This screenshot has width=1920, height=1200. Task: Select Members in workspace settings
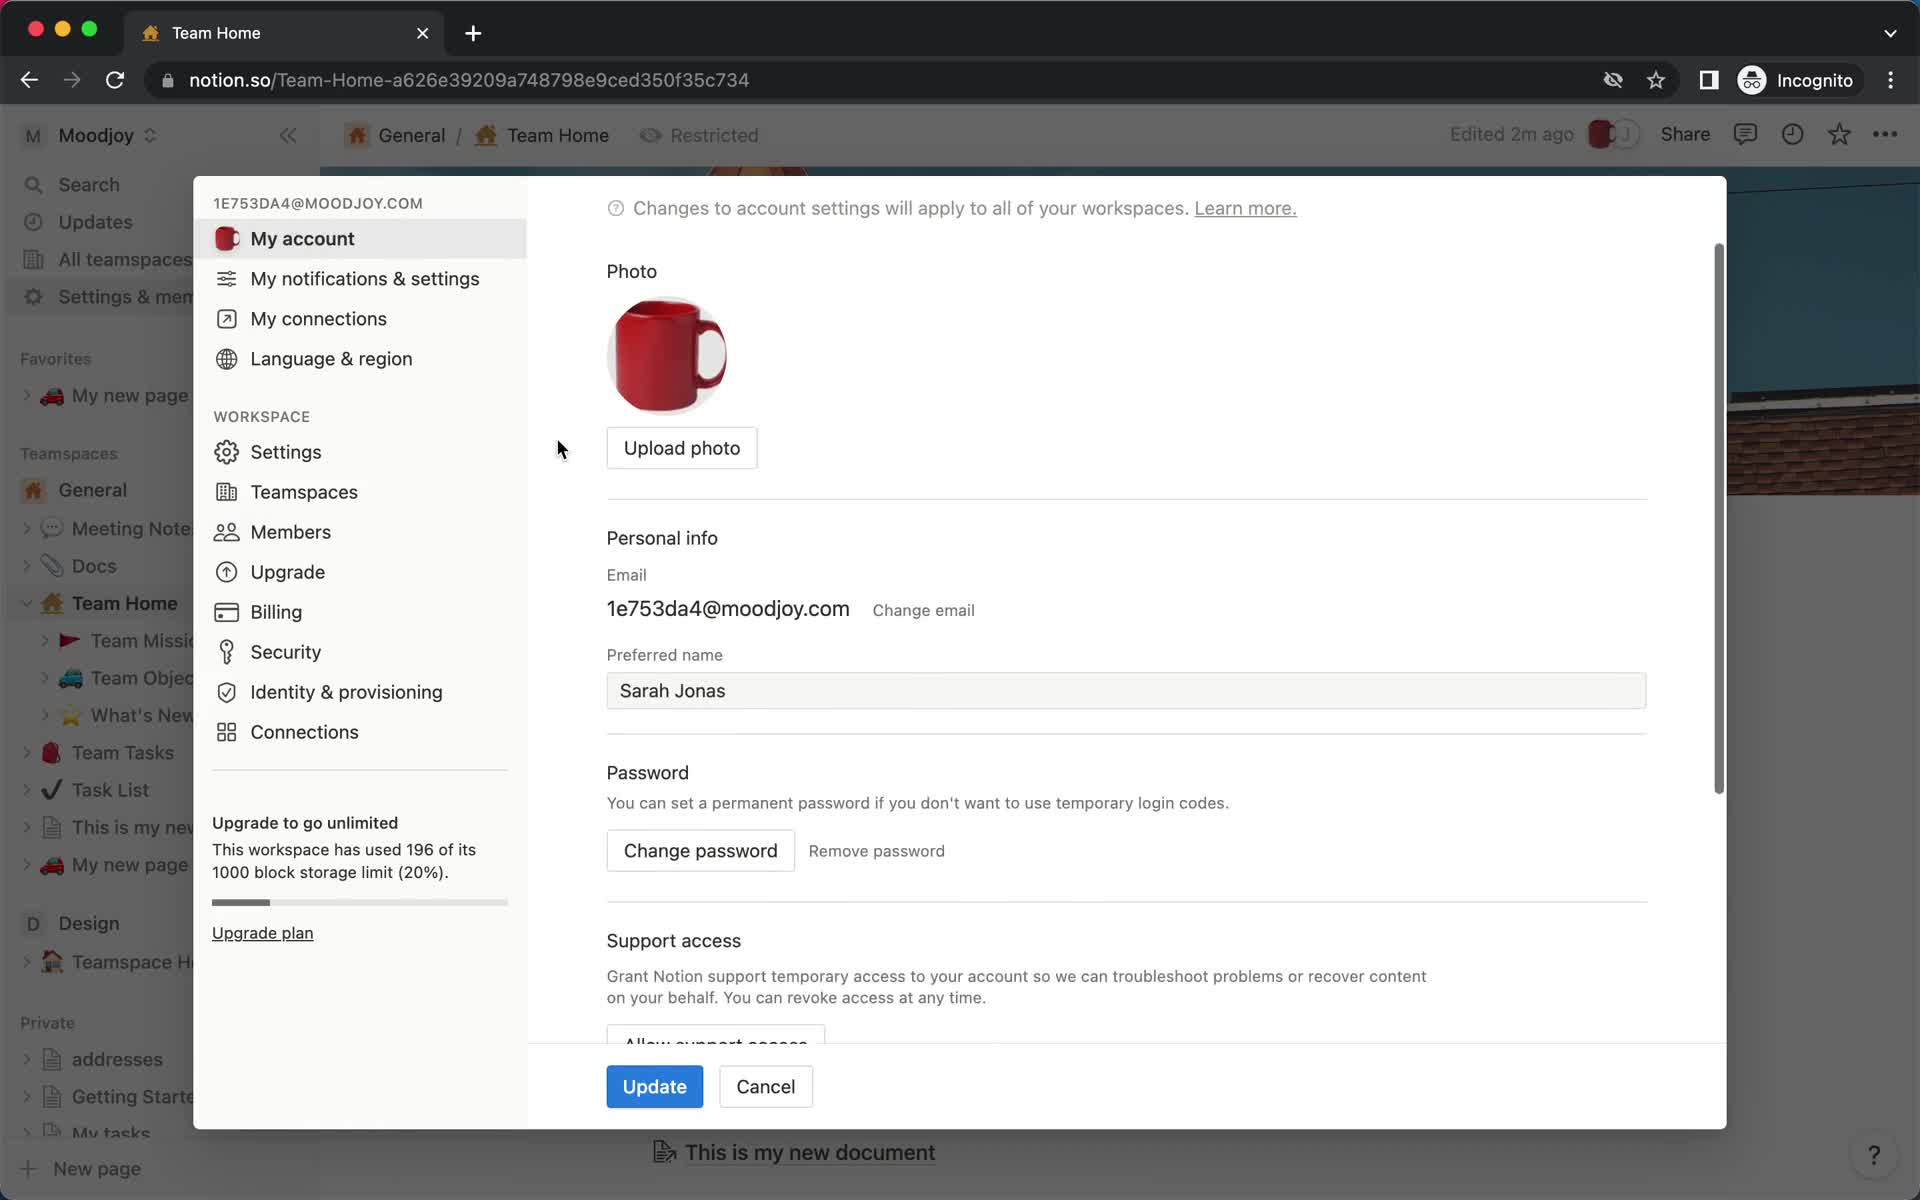(x=290, y=531)
